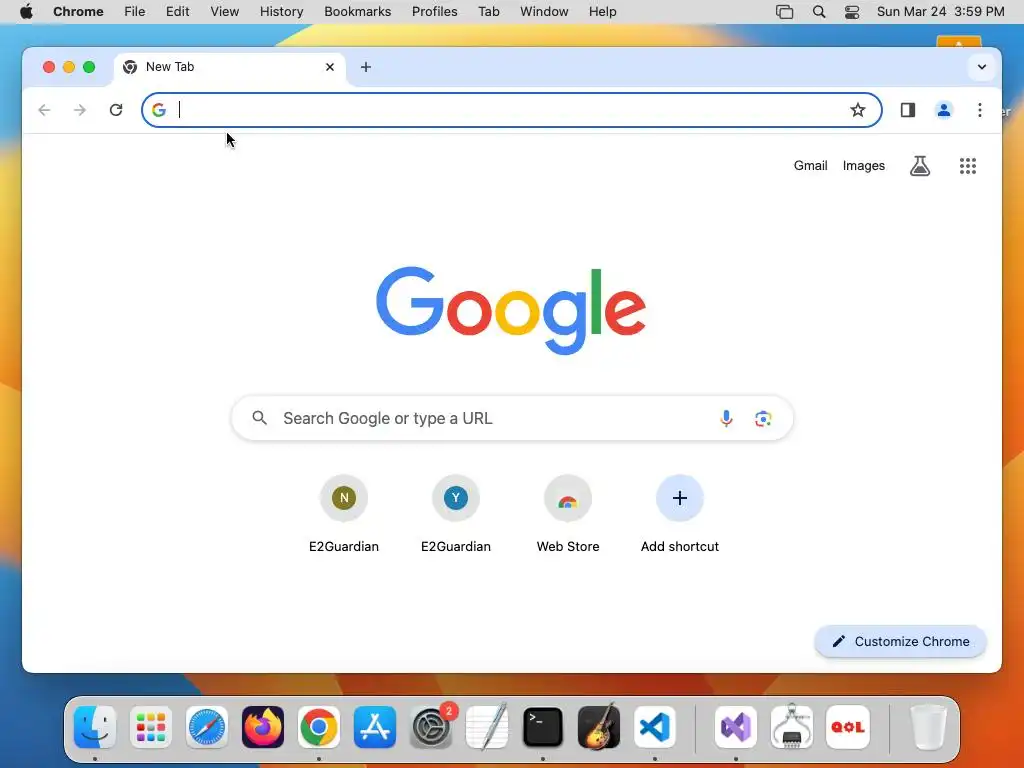This screenshot has width=1024, height=768.
Task: Open App Store from the Dock
Action: click(375, 727)
